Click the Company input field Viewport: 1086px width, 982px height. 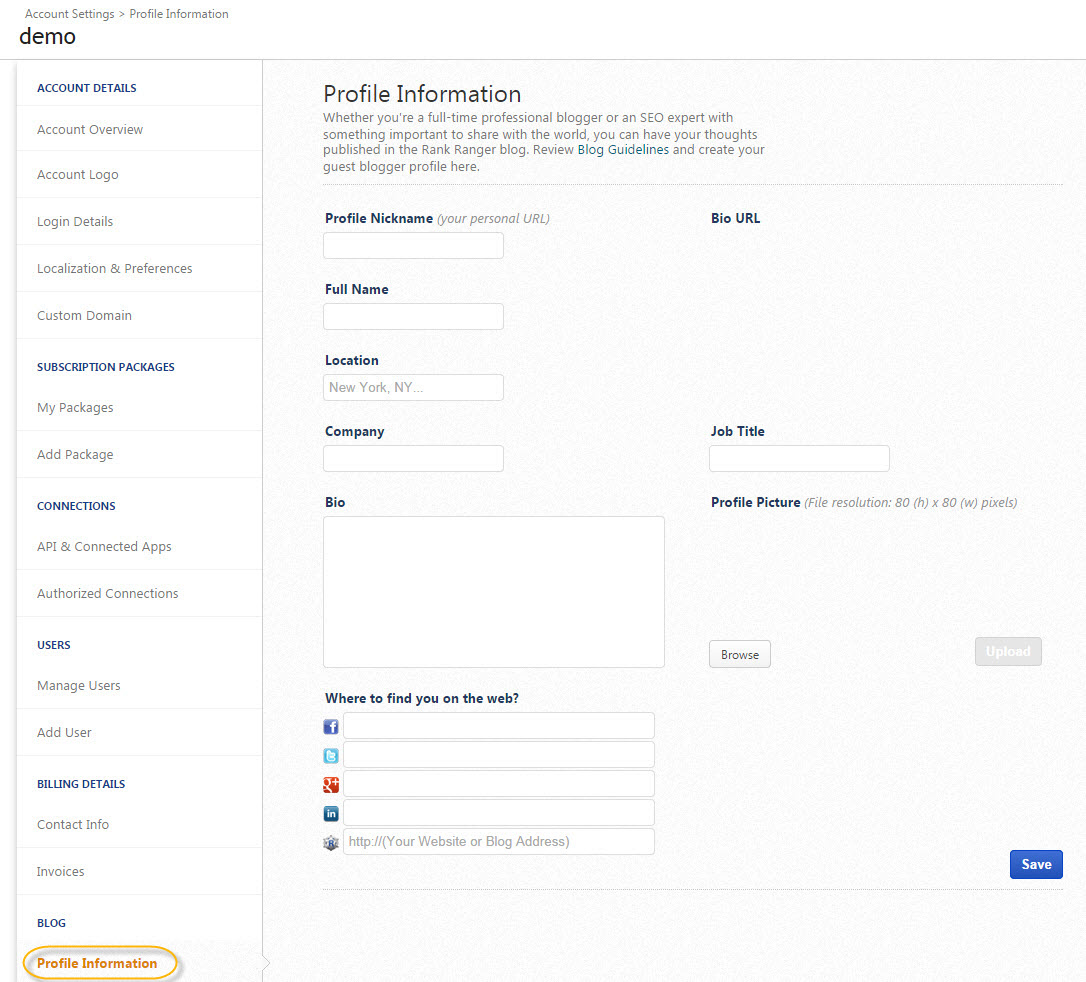[x=413, y=458]
